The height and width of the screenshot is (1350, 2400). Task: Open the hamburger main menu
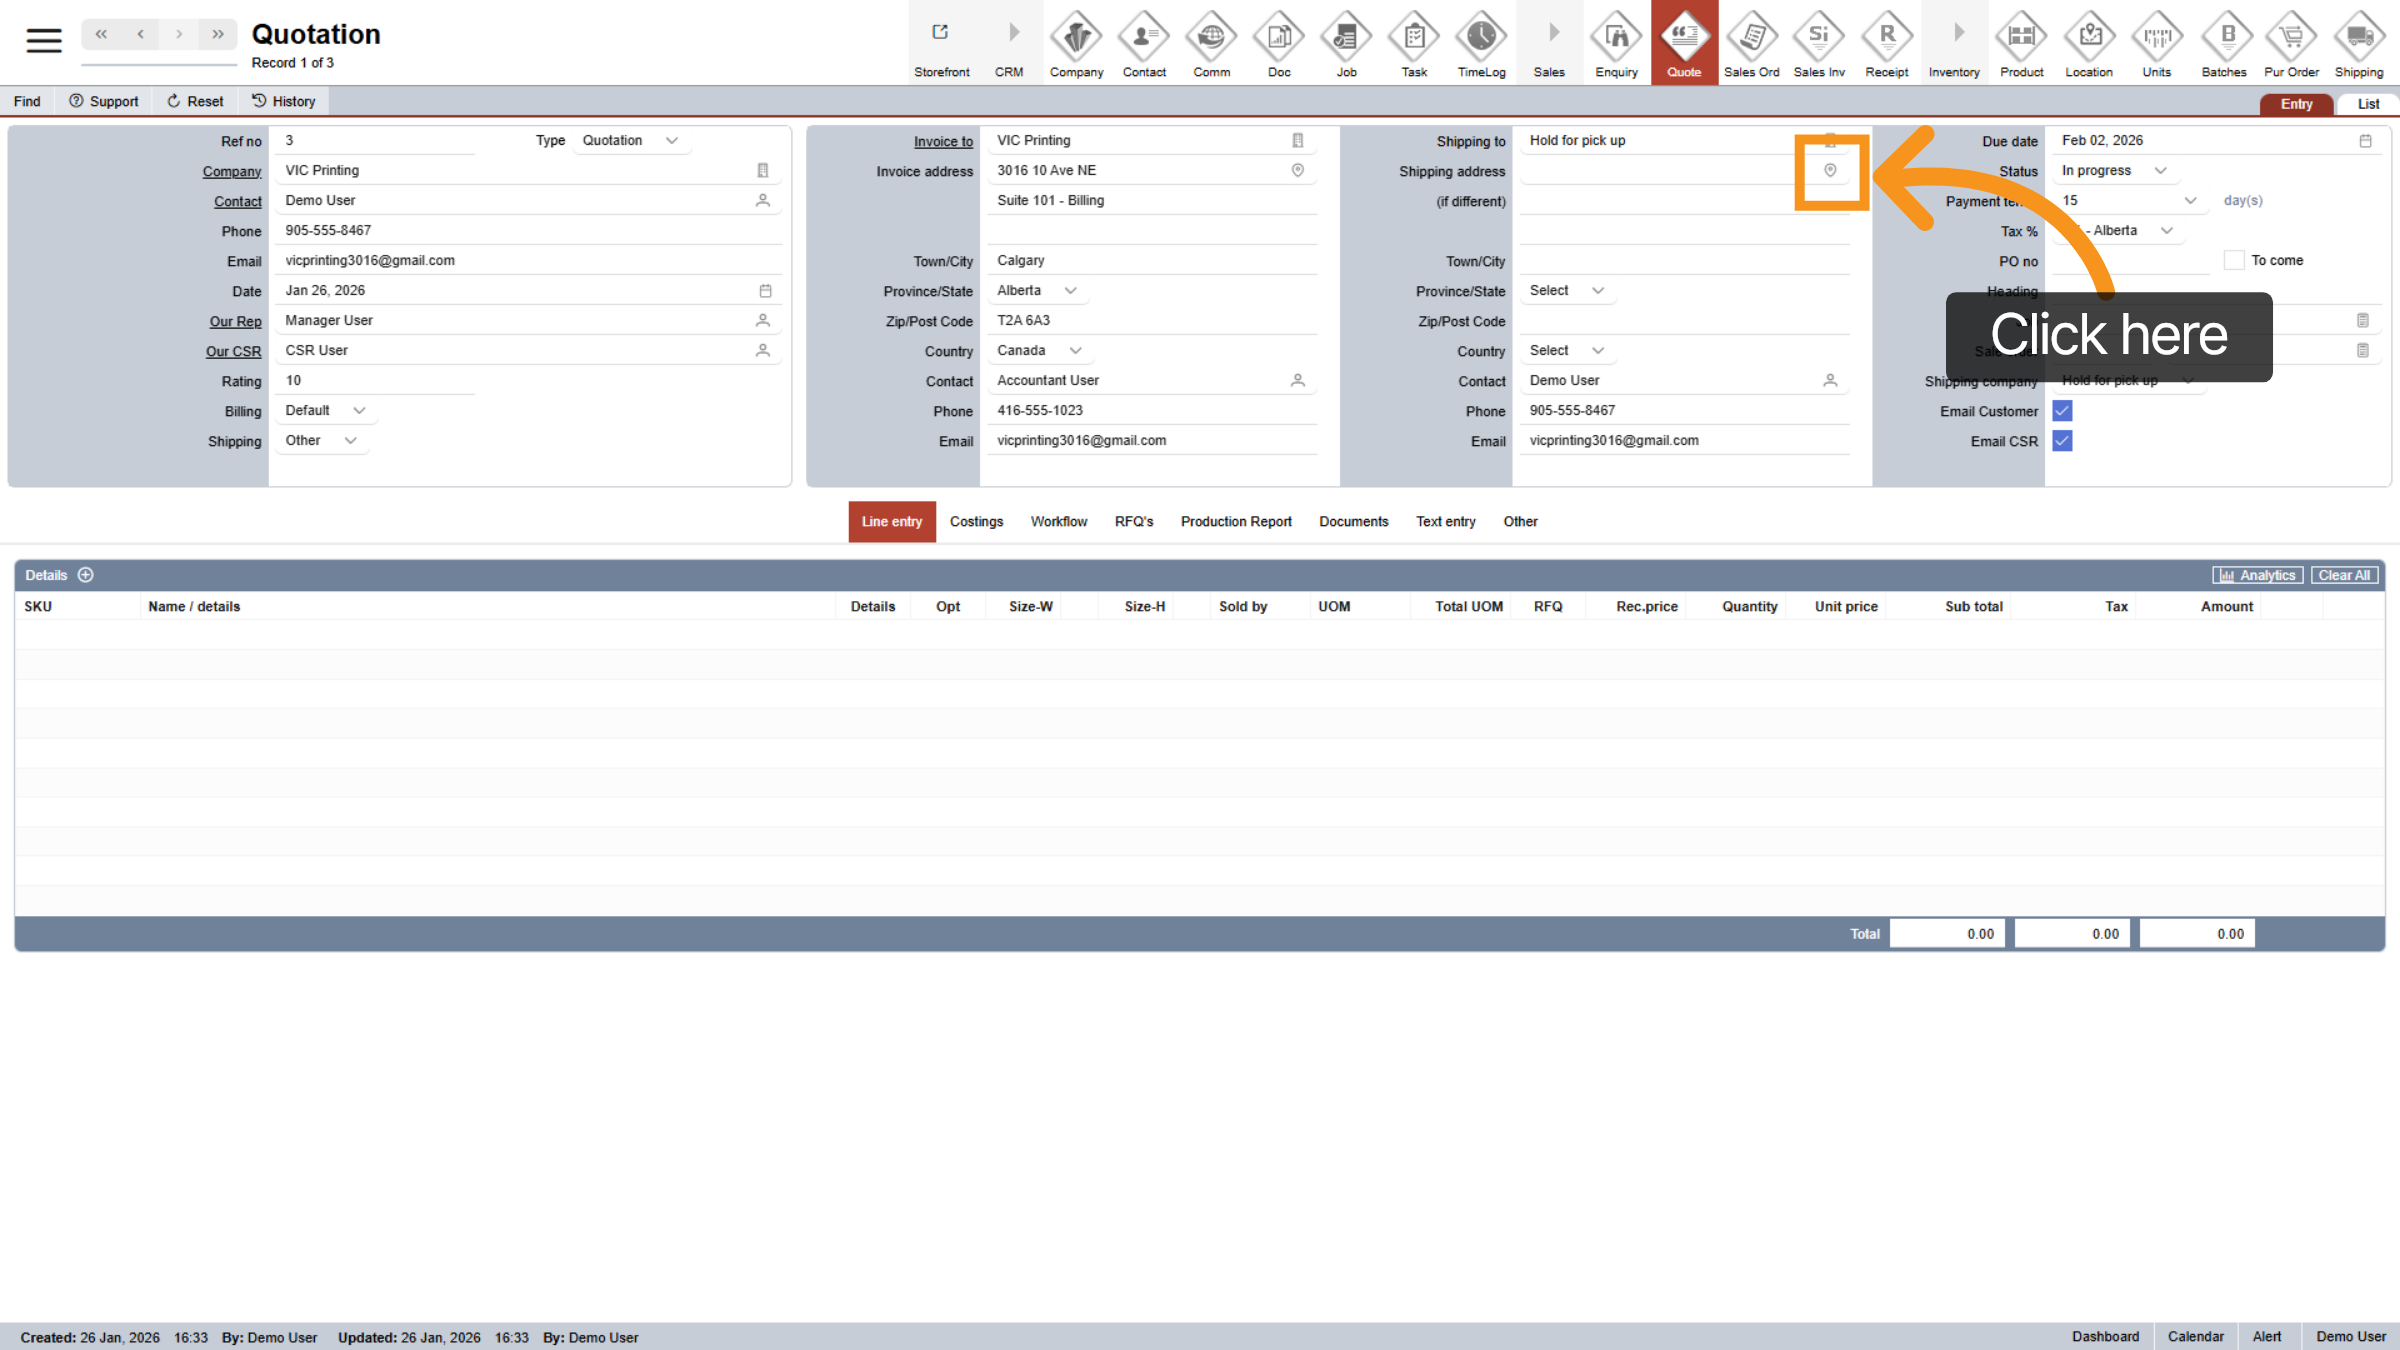pos(44,40)
